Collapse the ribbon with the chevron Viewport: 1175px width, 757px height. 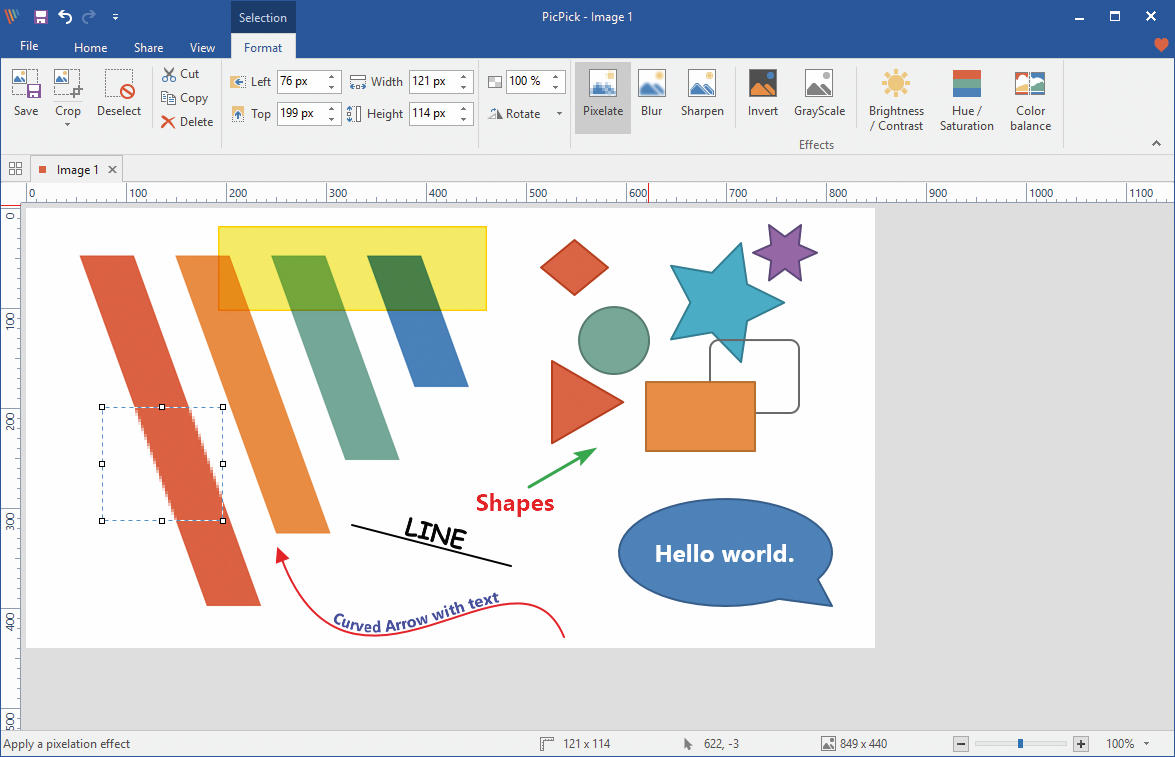pyautogui.click(x=1156, y=143)
